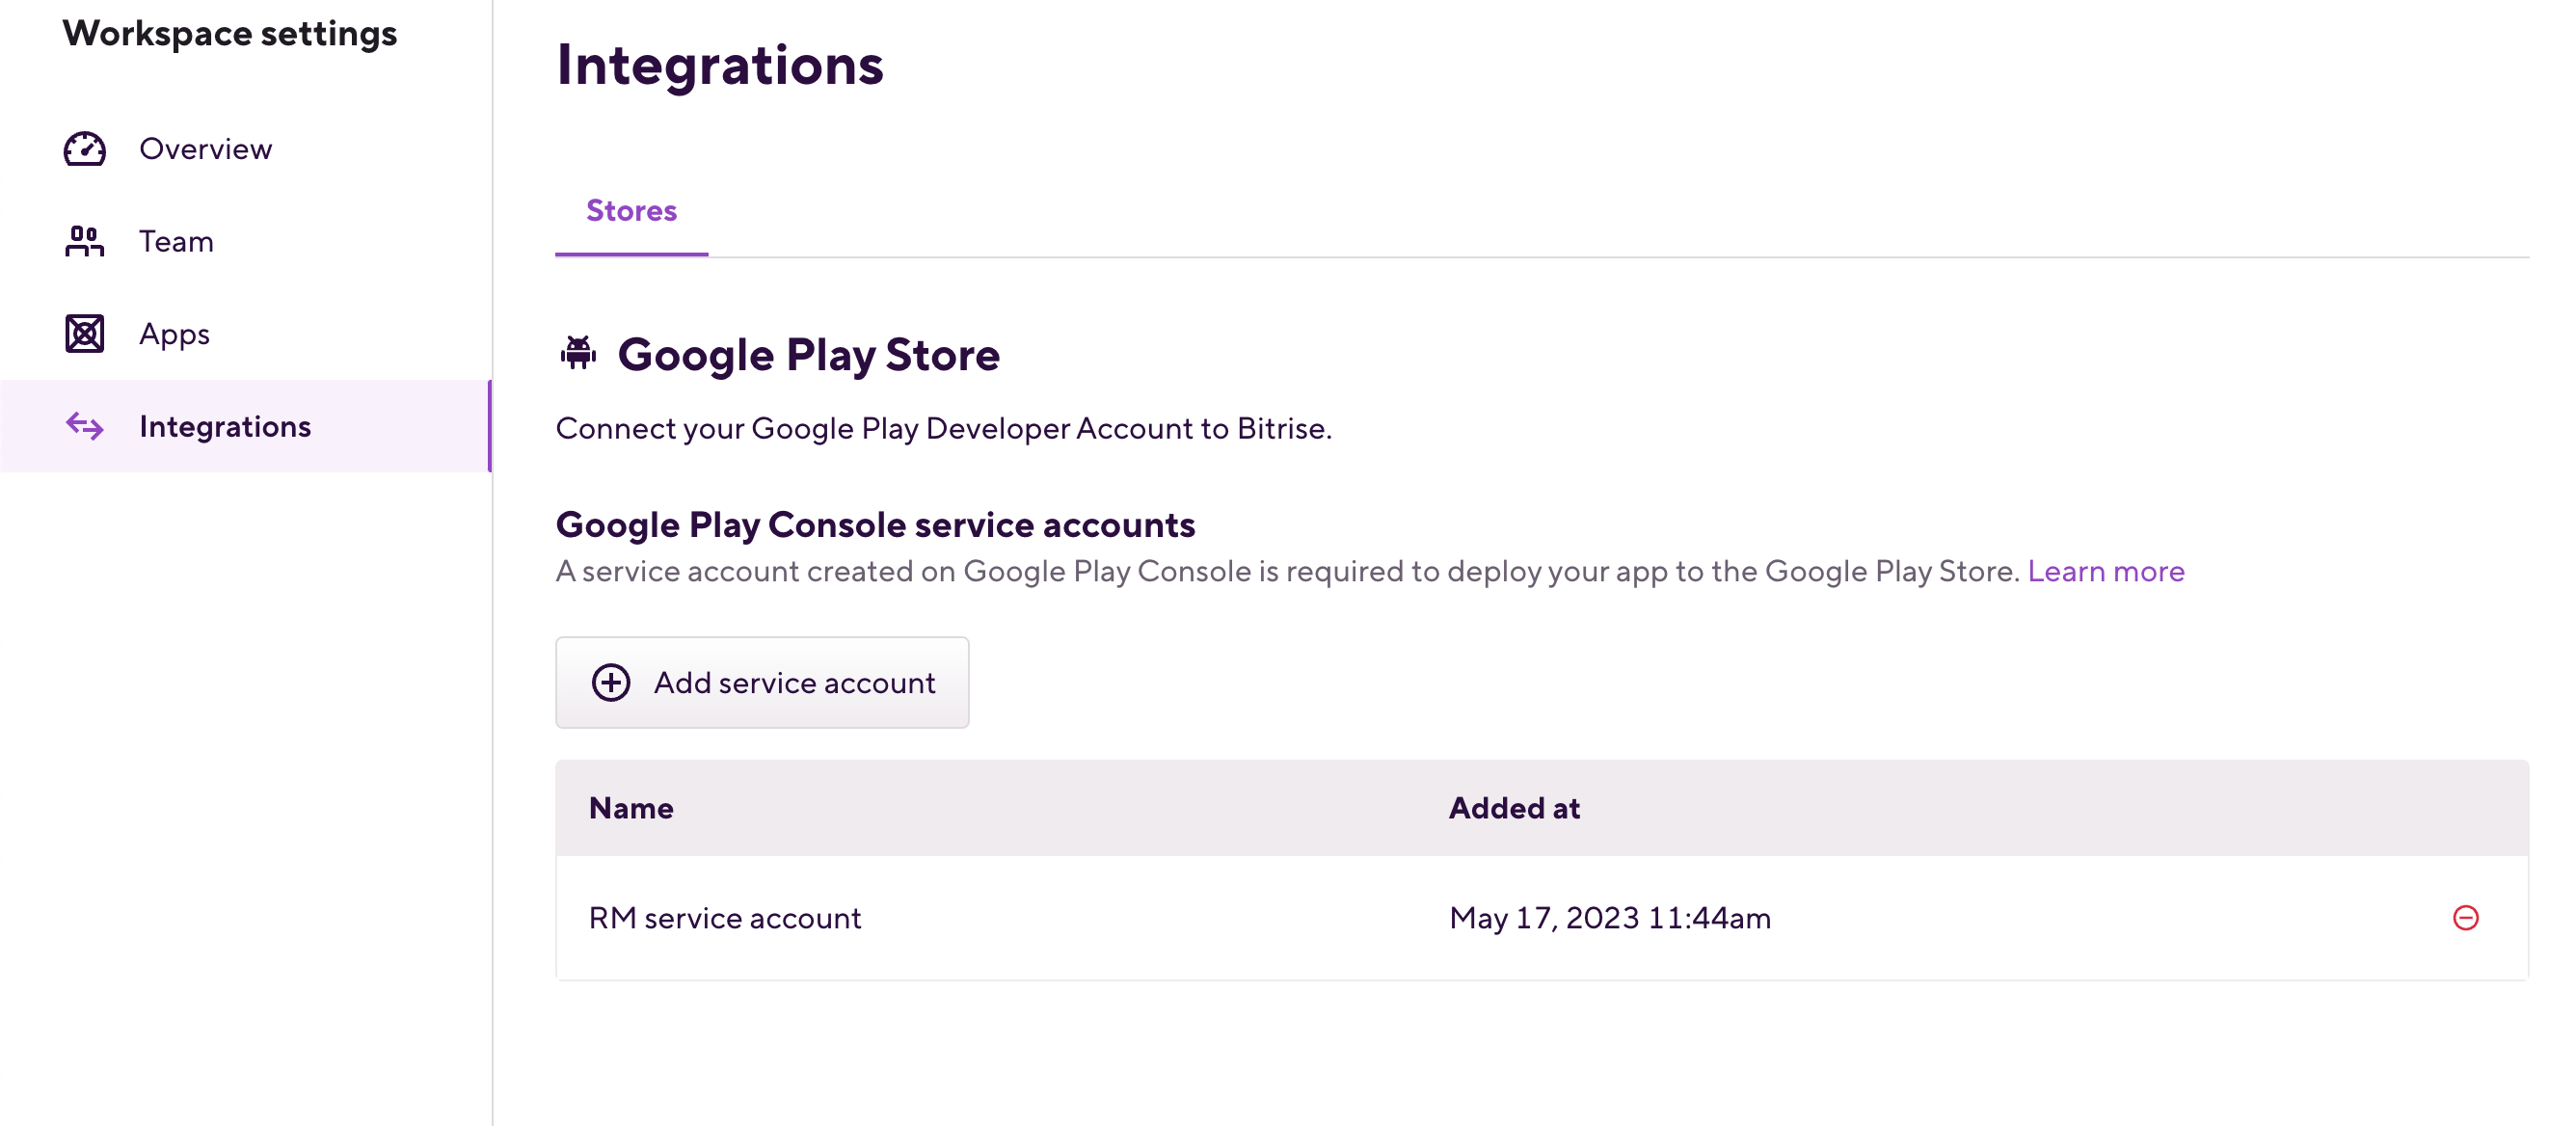2576x1126 pixels.
Task: Click the Workspace settings heading
Action: pyautogui.click(x=229, y=32)
